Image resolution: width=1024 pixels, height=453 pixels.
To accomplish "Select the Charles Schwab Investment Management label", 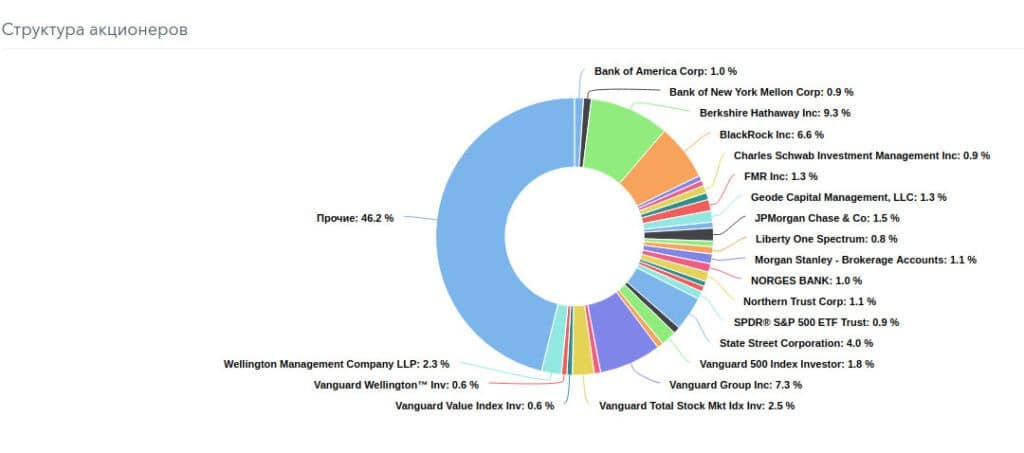I will [861, 155].
